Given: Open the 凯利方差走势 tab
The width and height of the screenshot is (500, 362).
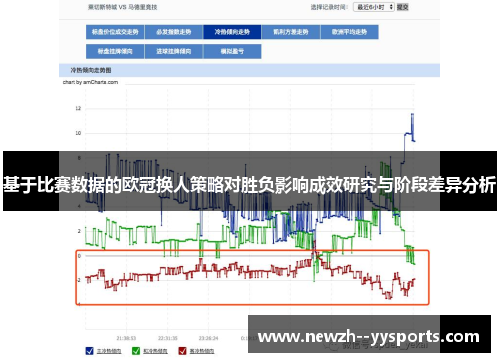Looking at the screenshot, I should click(291, 32).
